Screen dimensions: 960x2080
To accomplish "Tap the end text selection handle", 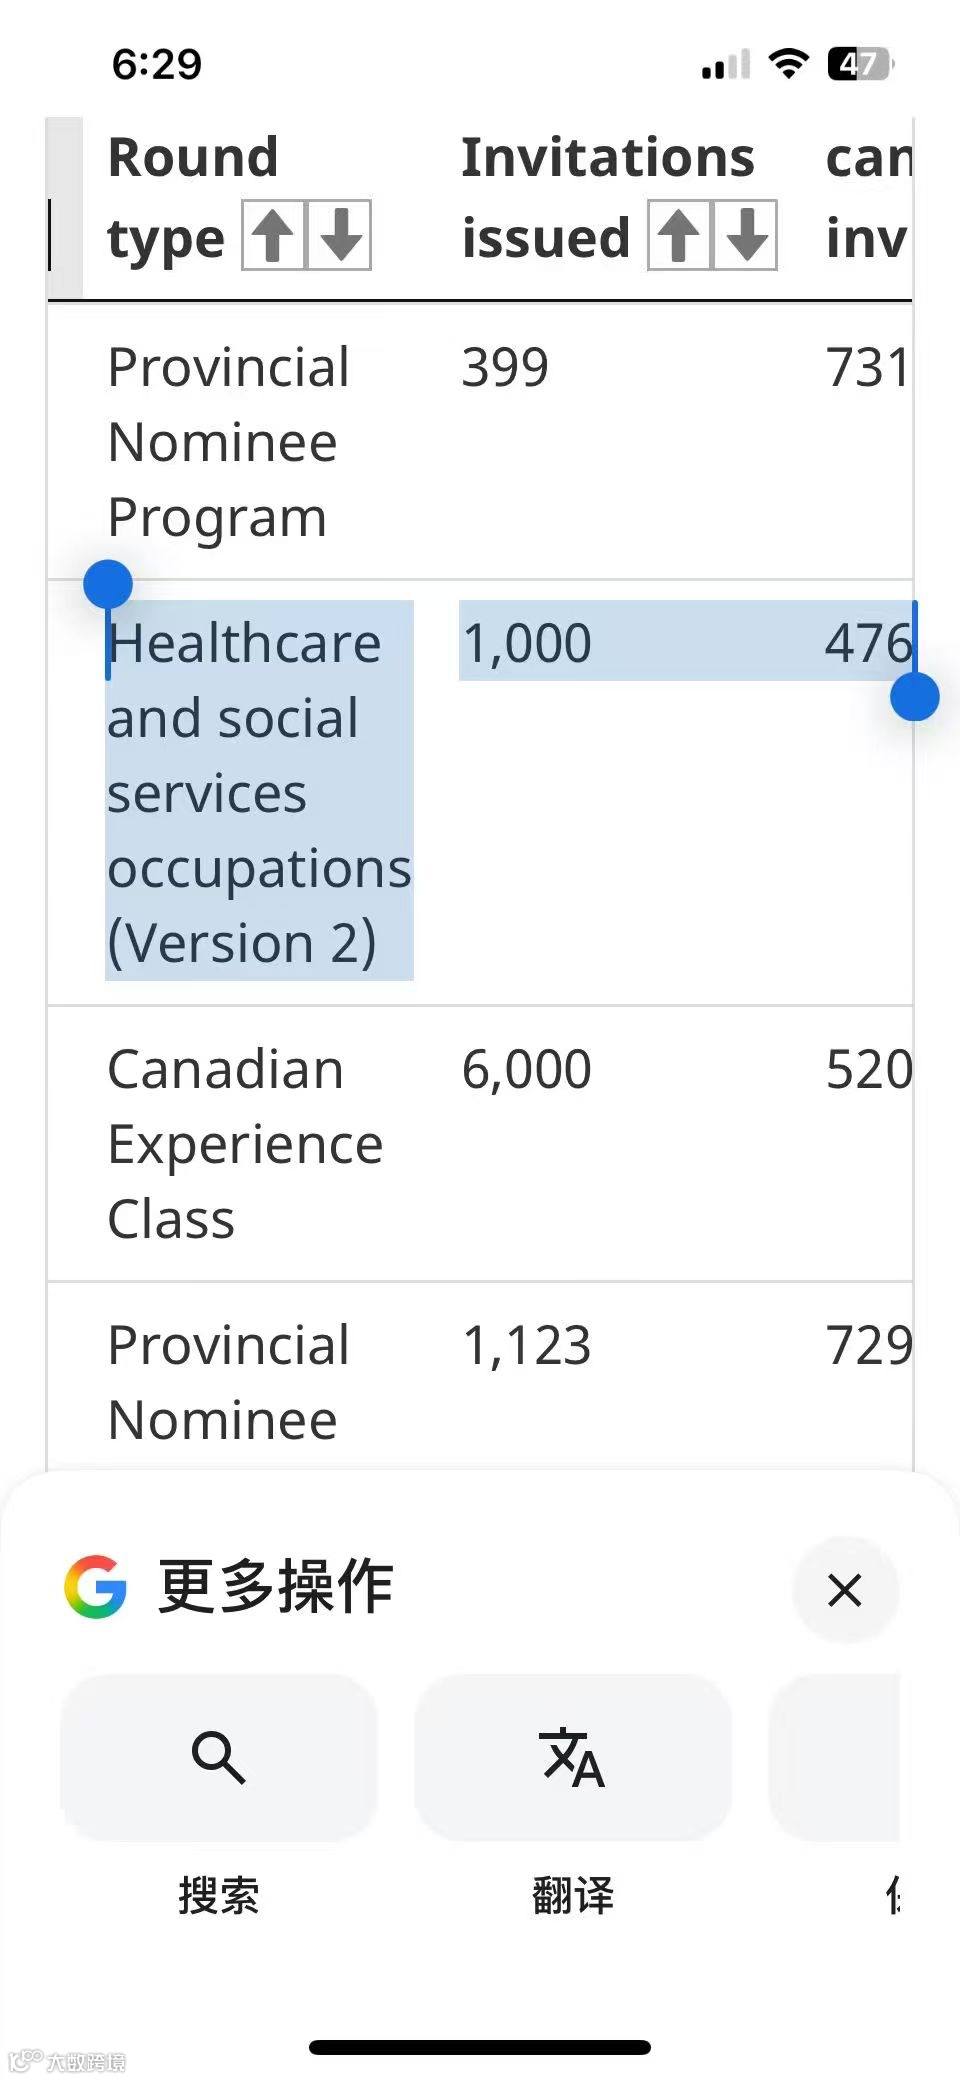I will pyautogui.click(x=914, y=697).
